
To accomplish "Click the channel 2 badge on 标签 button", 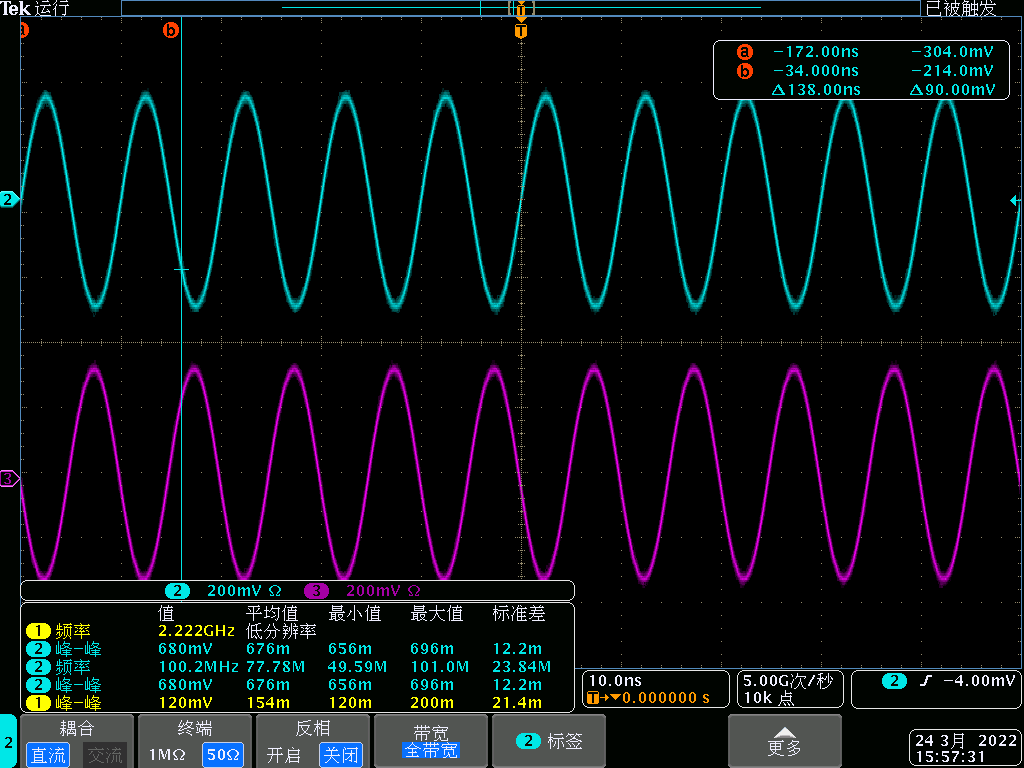I will [528, 741].
